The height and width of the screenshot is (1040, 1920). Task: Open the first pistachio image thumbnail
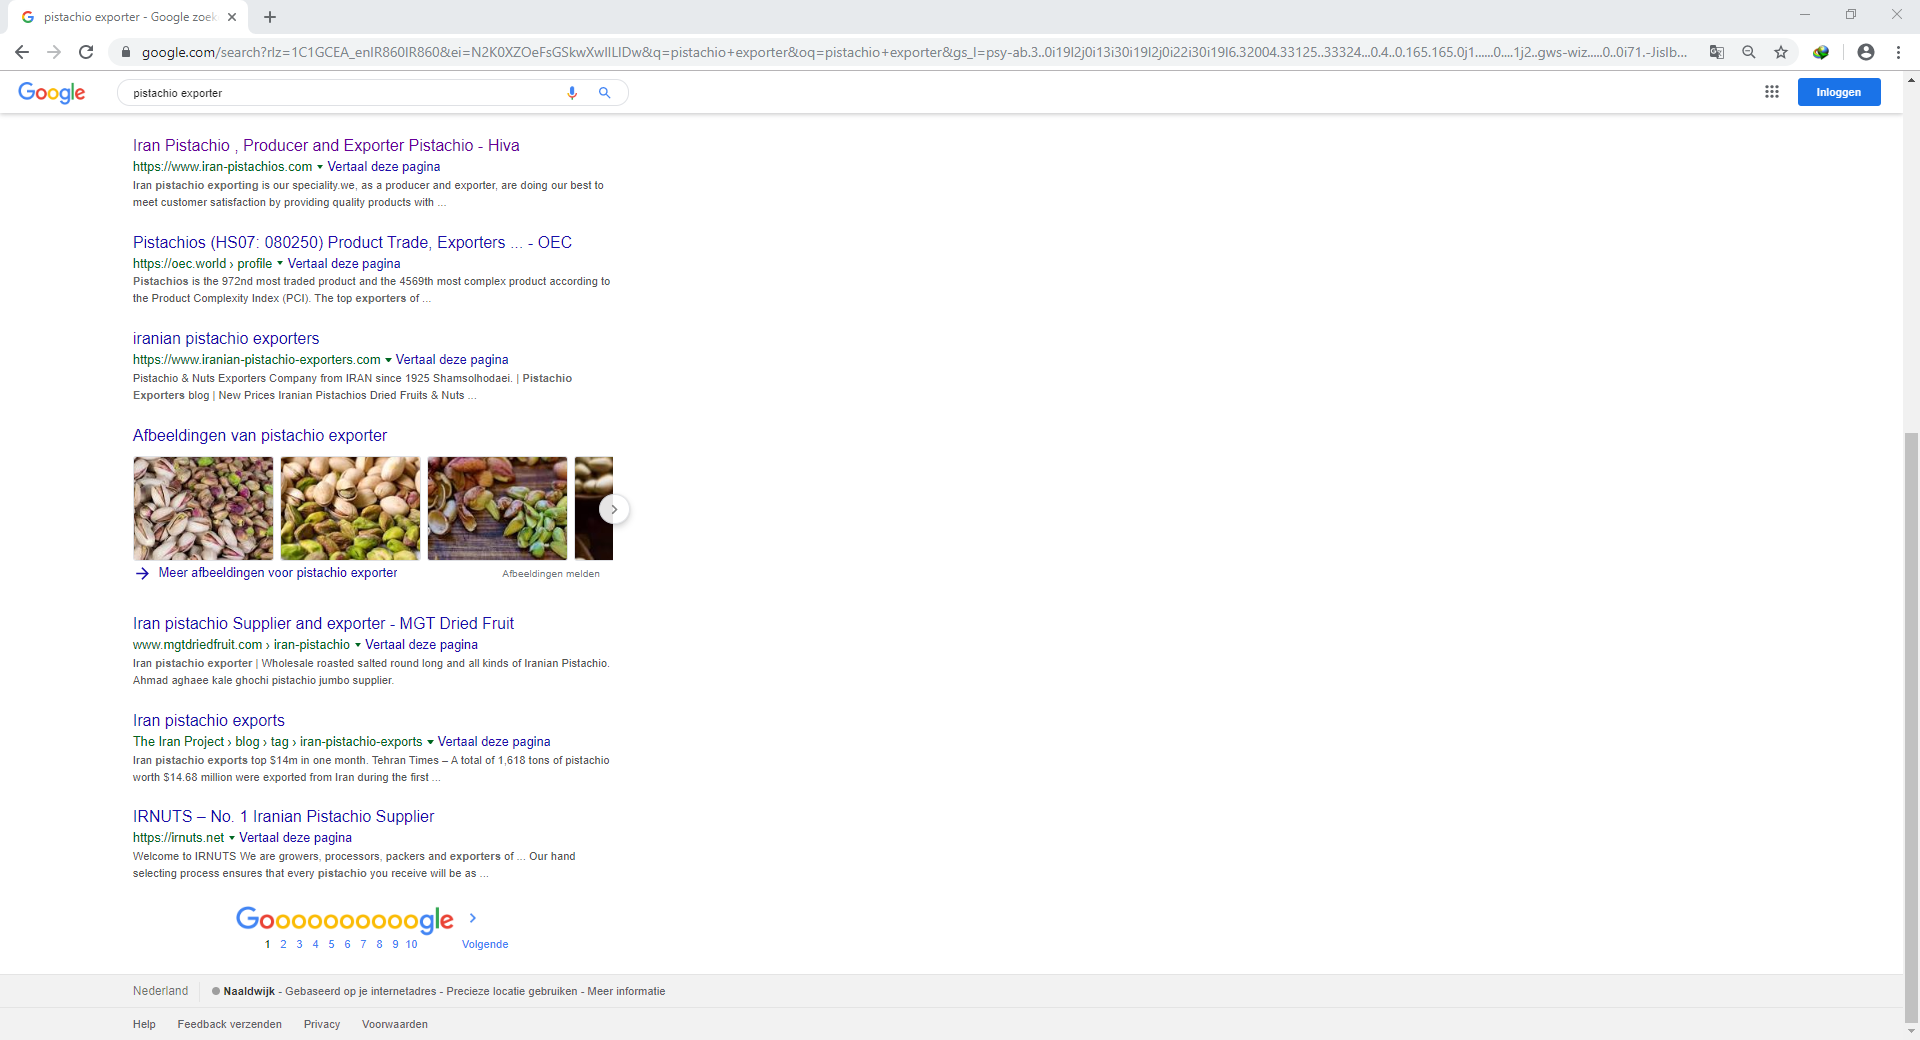203,509
